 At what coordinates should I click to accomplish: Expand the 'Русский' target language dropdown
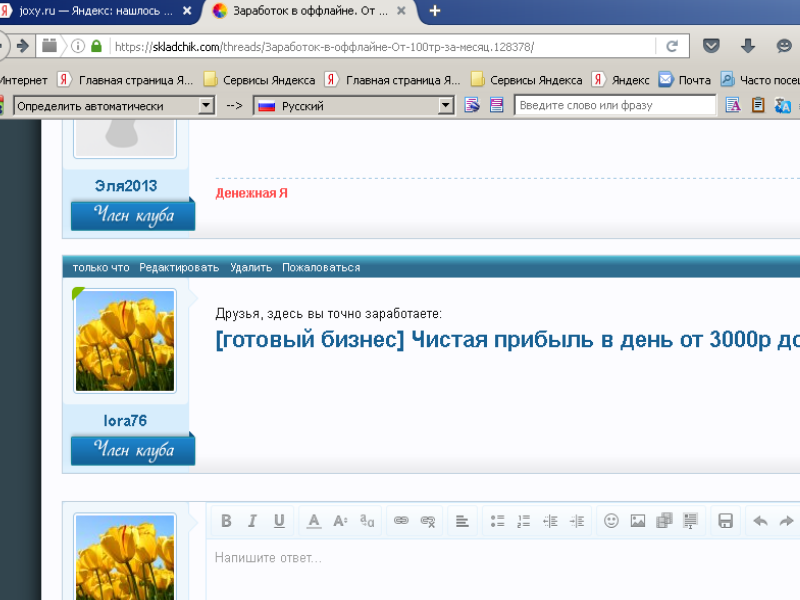coord(446,105)
